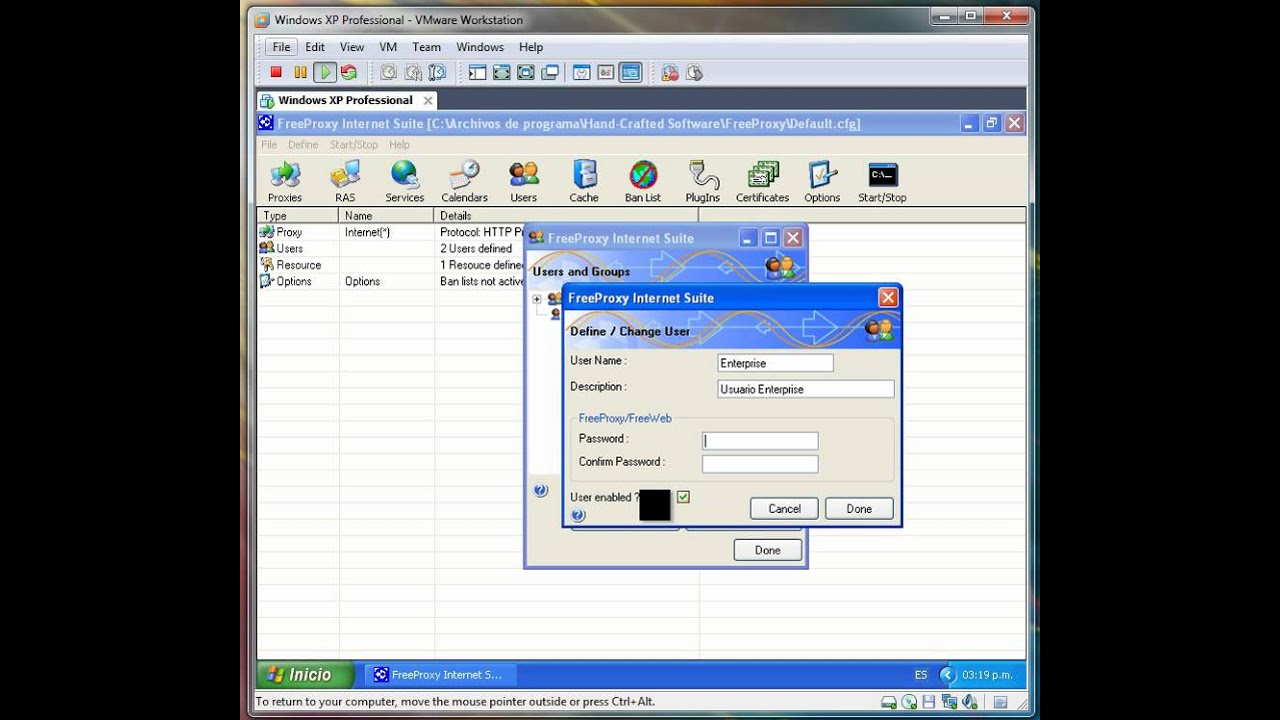The image size is (1280, 720).
Task: Open the VMware Edit menu
Action: coord(315,47)
